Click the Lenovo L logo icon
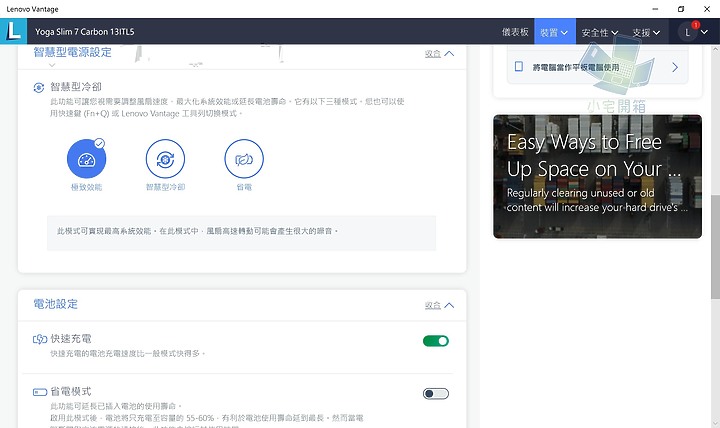 [13, 31]
